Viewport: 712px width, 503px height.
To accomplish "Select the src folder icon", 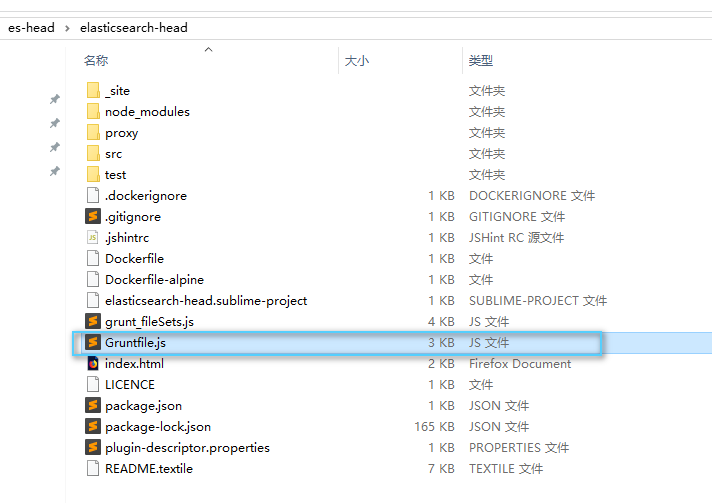I will coord(93,153).
